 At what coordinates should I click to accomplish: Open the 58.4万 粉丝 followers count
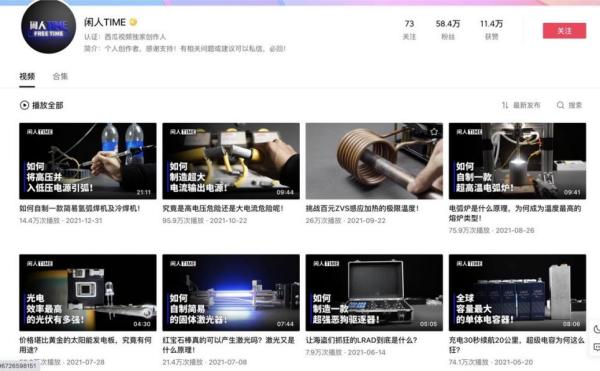click(448, 30)
